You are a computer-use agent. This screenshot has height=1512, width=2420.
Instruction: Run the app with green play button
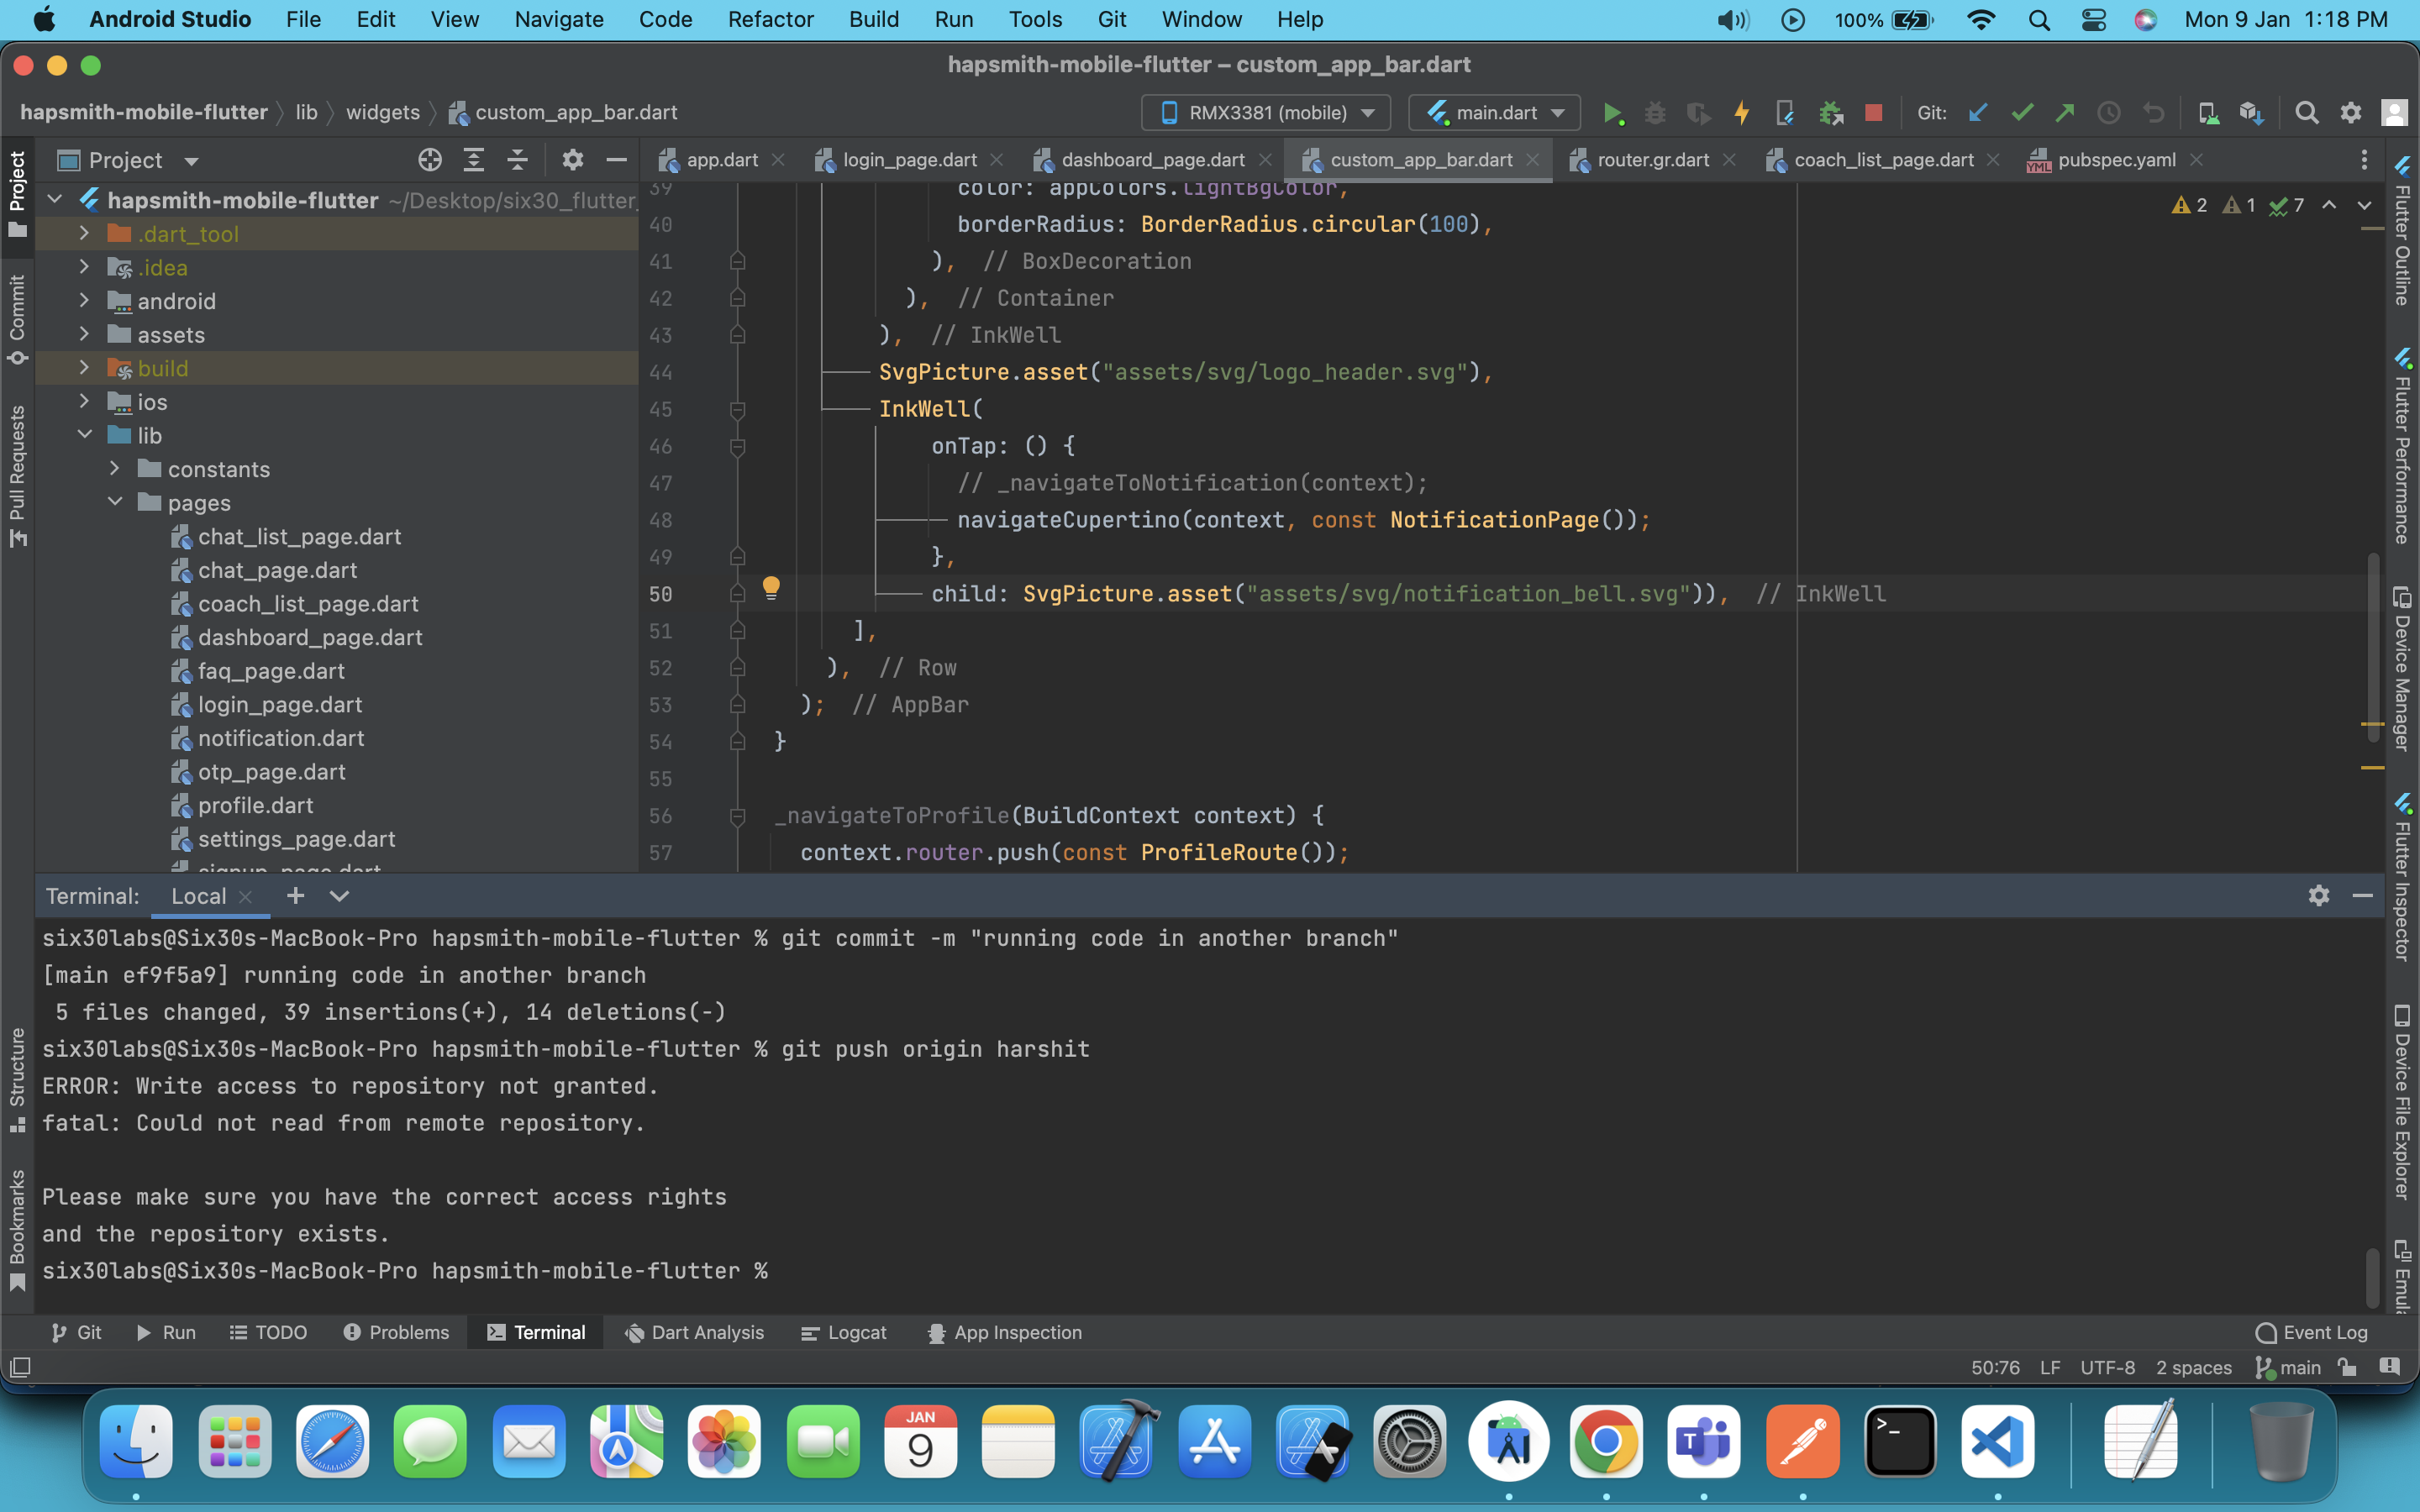(1612, 113)
